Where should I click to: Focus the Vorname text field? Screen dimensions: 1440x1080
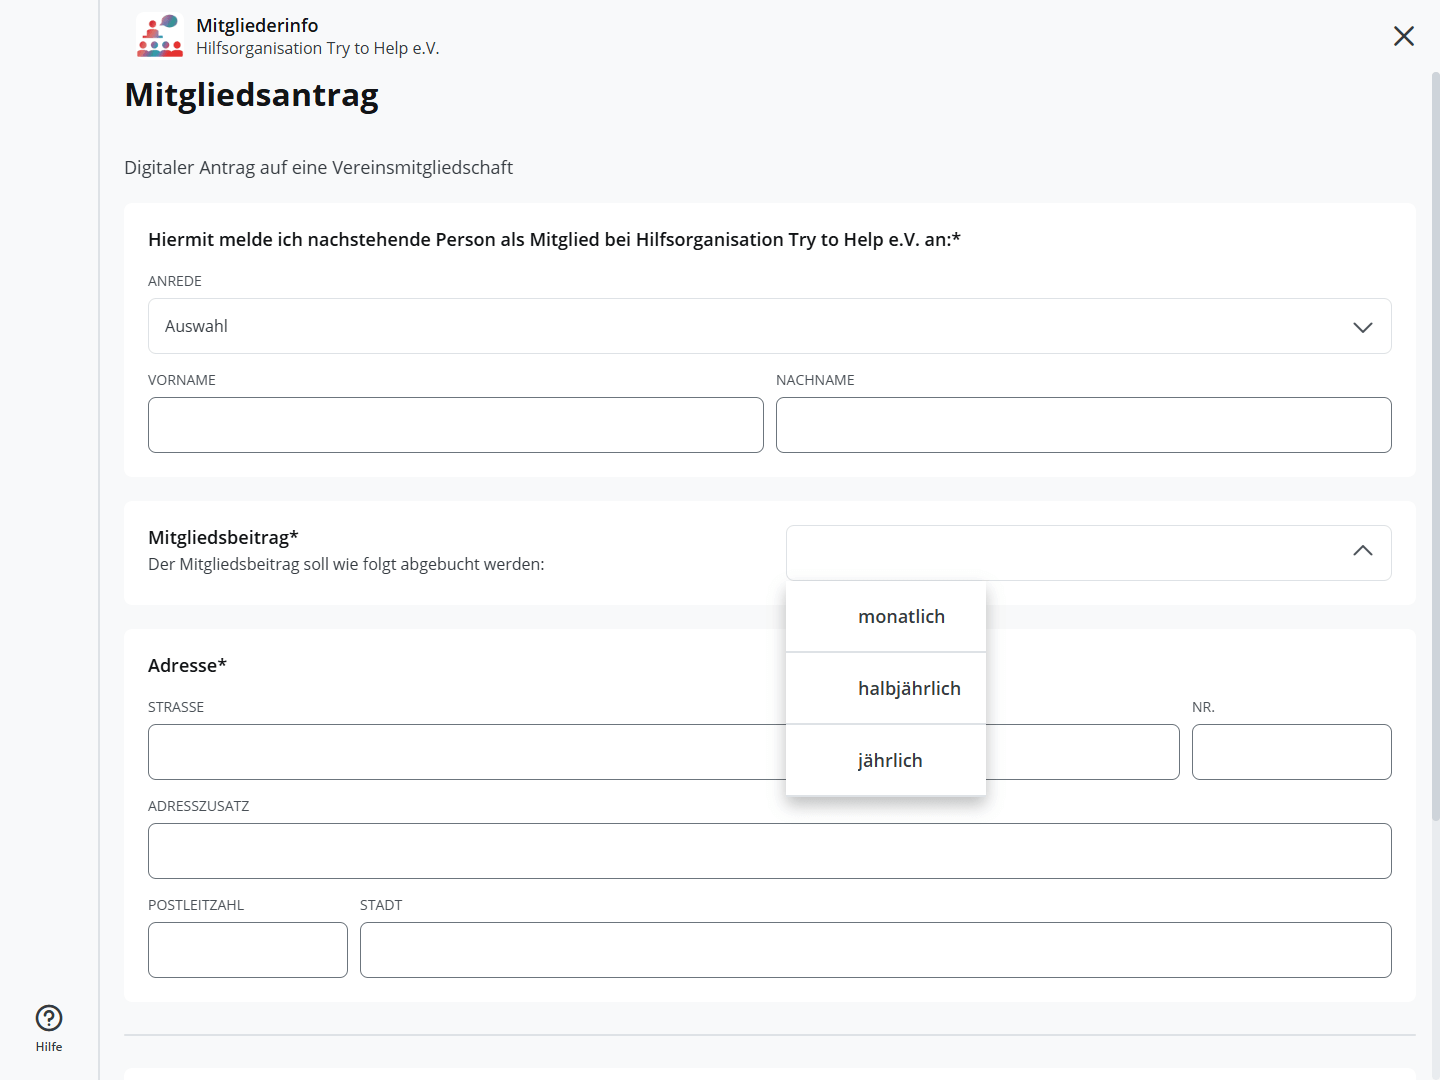click(x=455, y=425)
